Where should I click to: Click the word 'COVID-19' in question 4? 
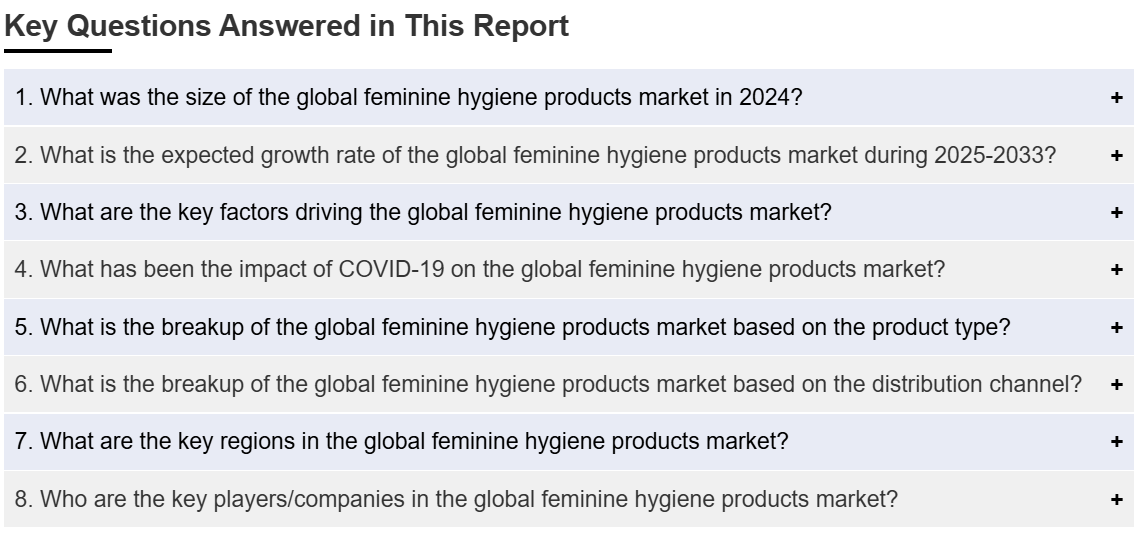point(391,269)
